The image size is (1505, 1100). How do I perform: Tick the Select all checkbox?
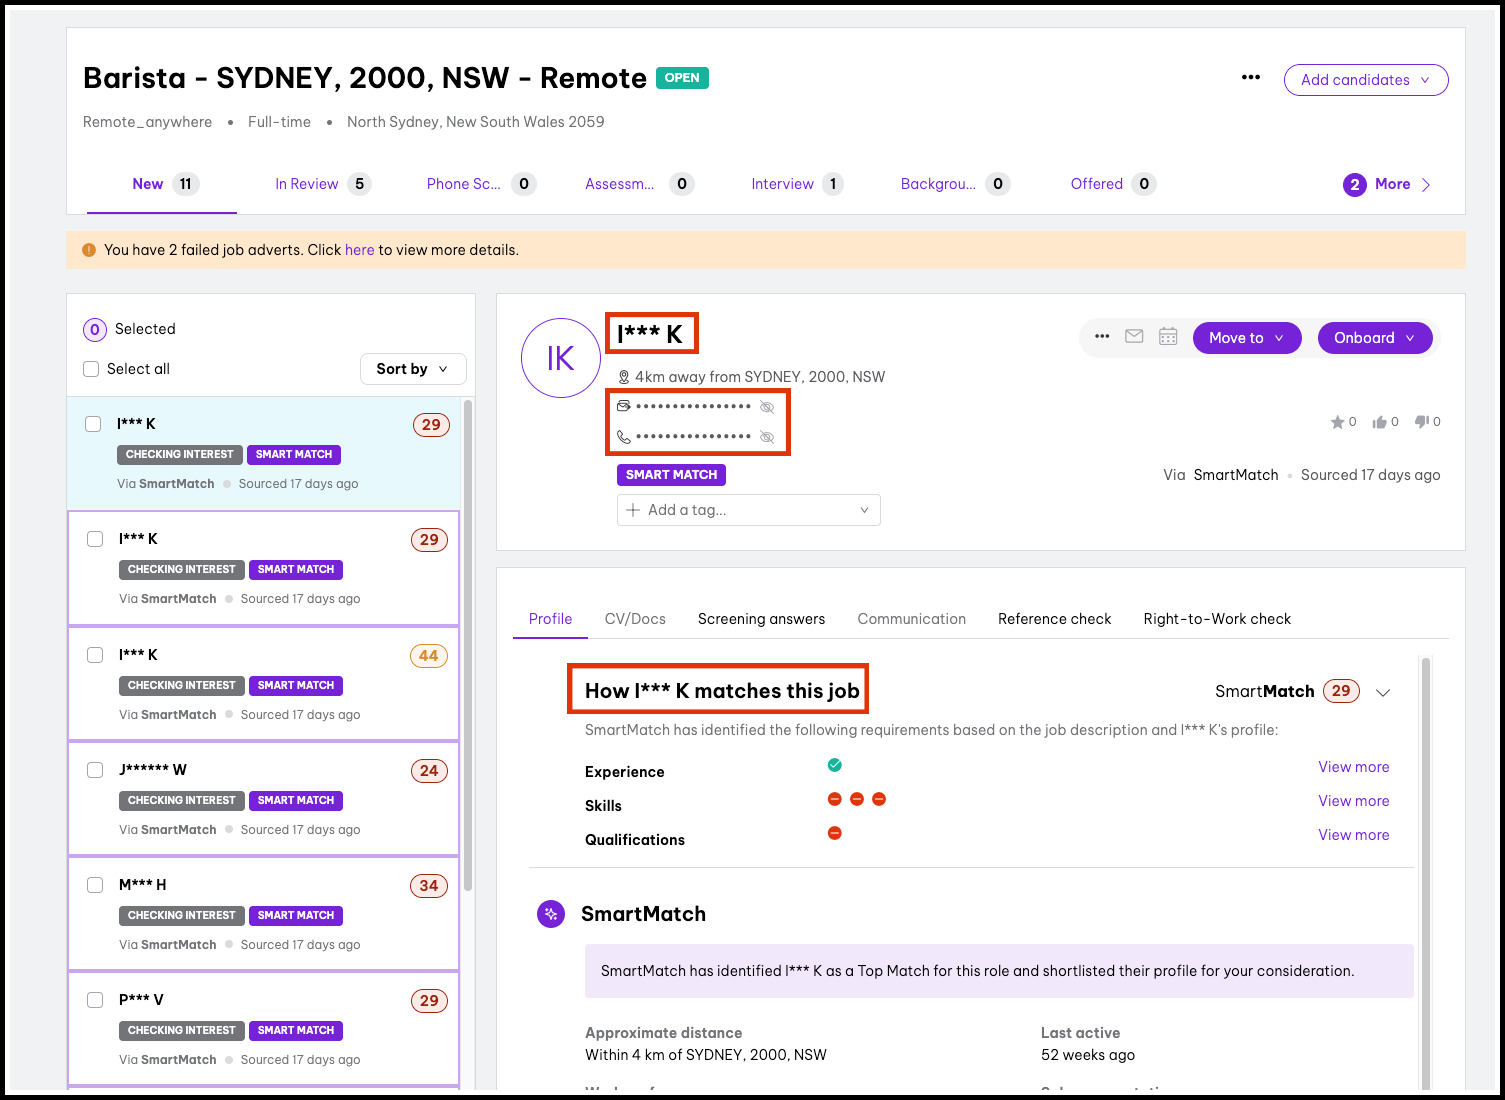(x=91, y=369)
